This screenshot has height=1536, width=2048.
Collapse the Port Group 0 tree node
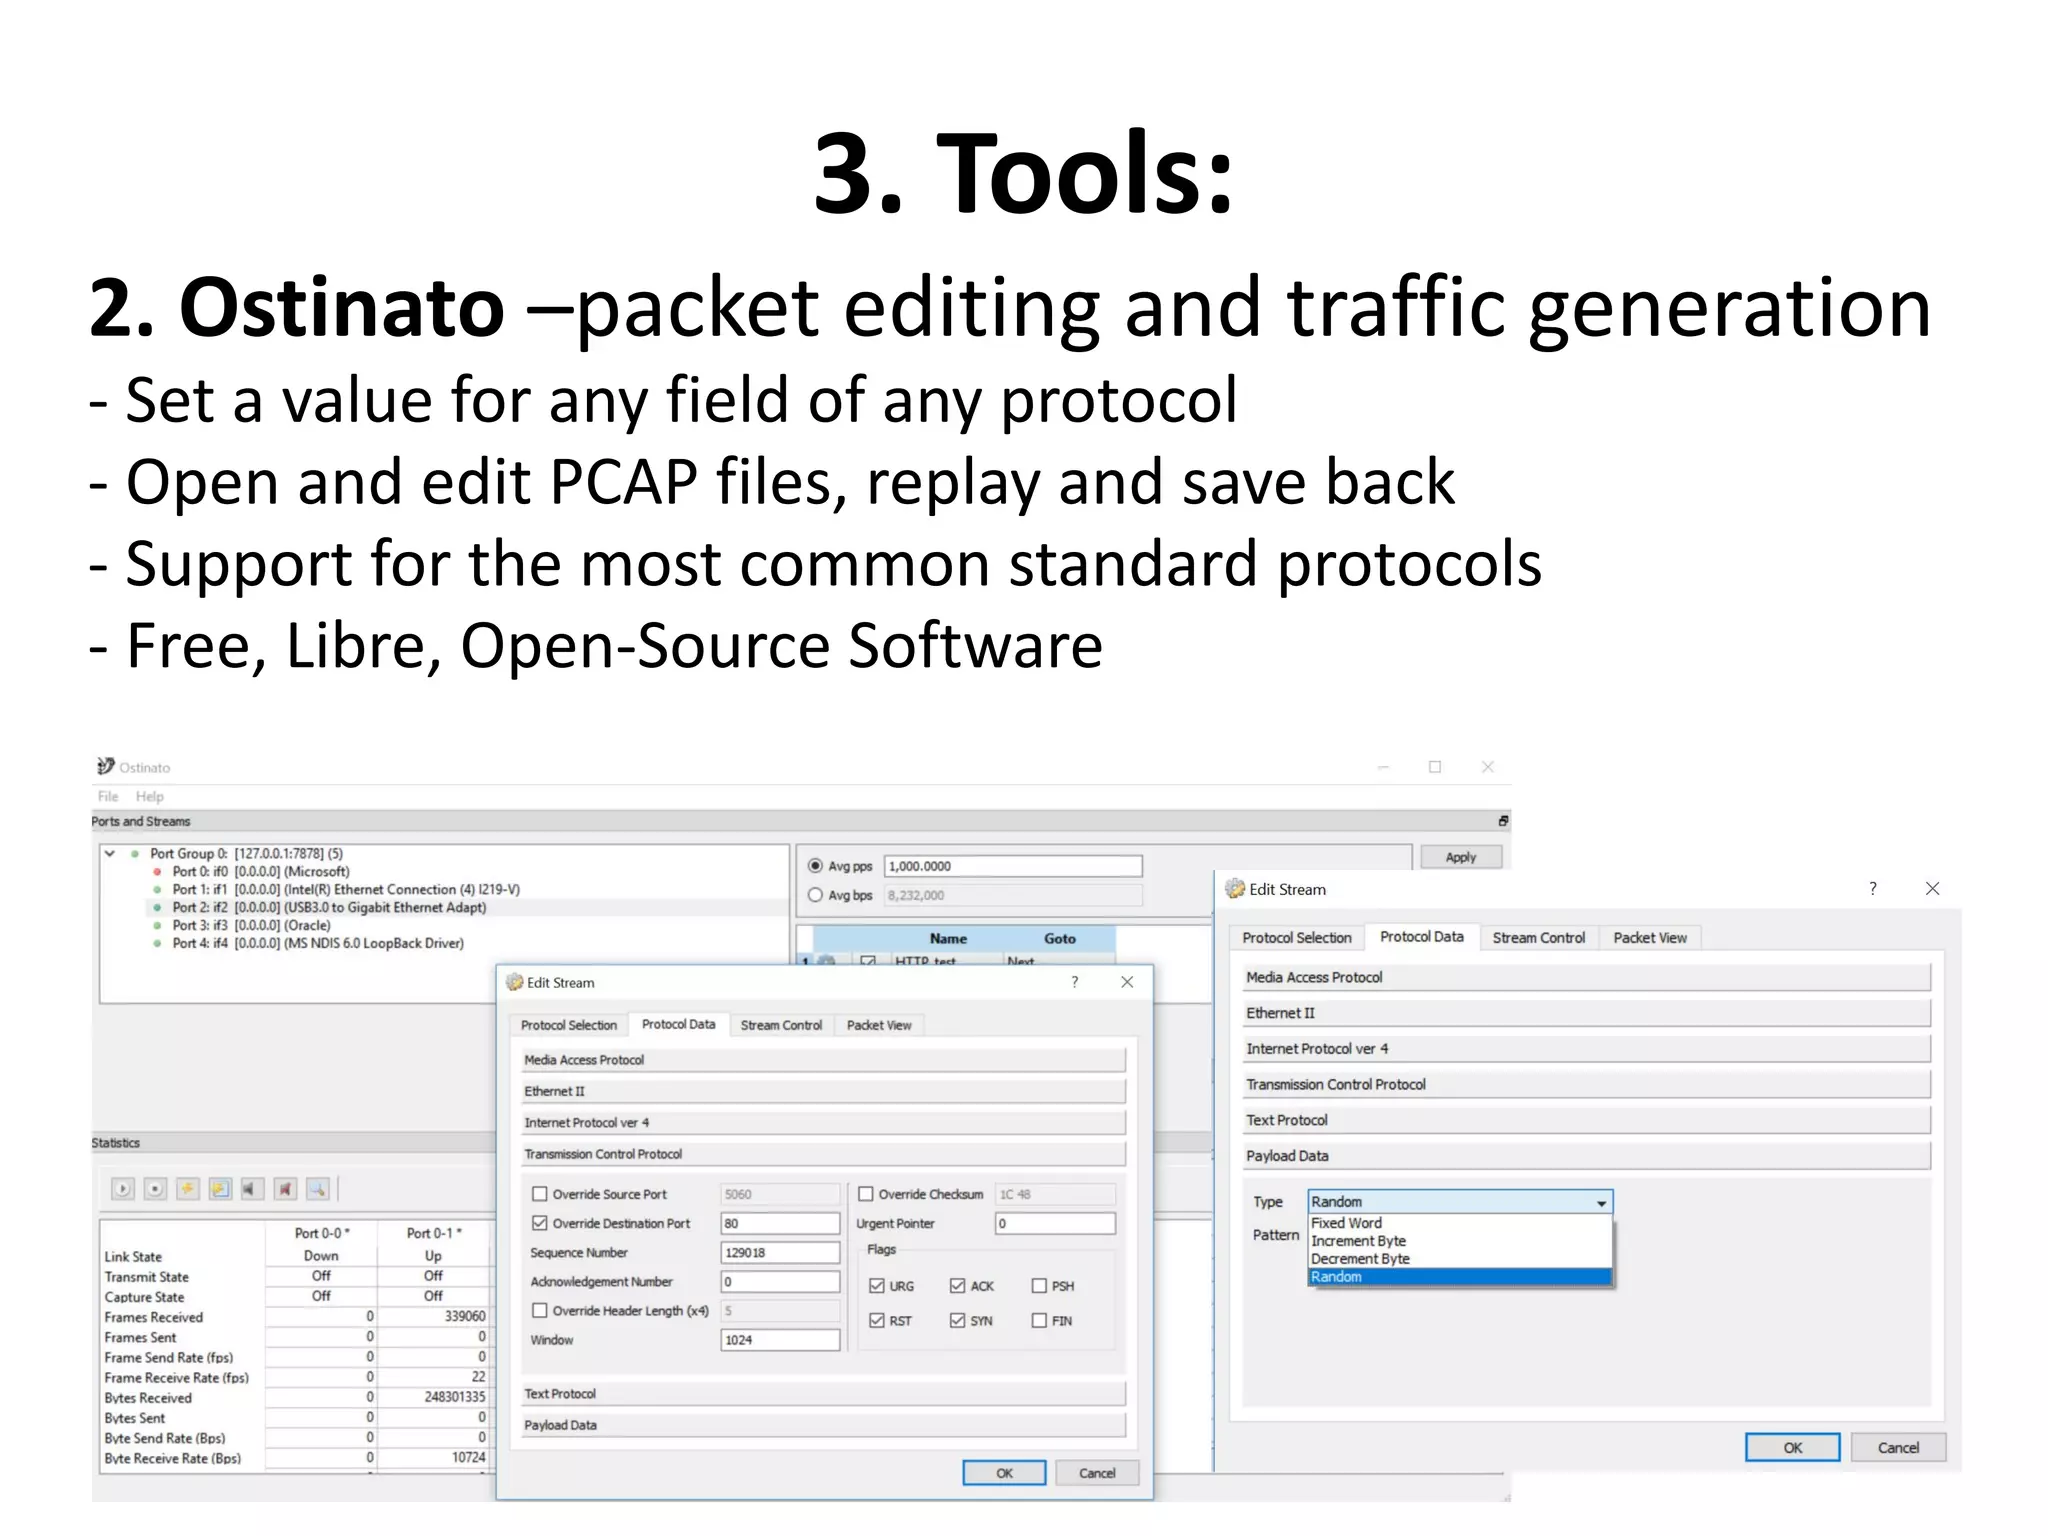110,854
